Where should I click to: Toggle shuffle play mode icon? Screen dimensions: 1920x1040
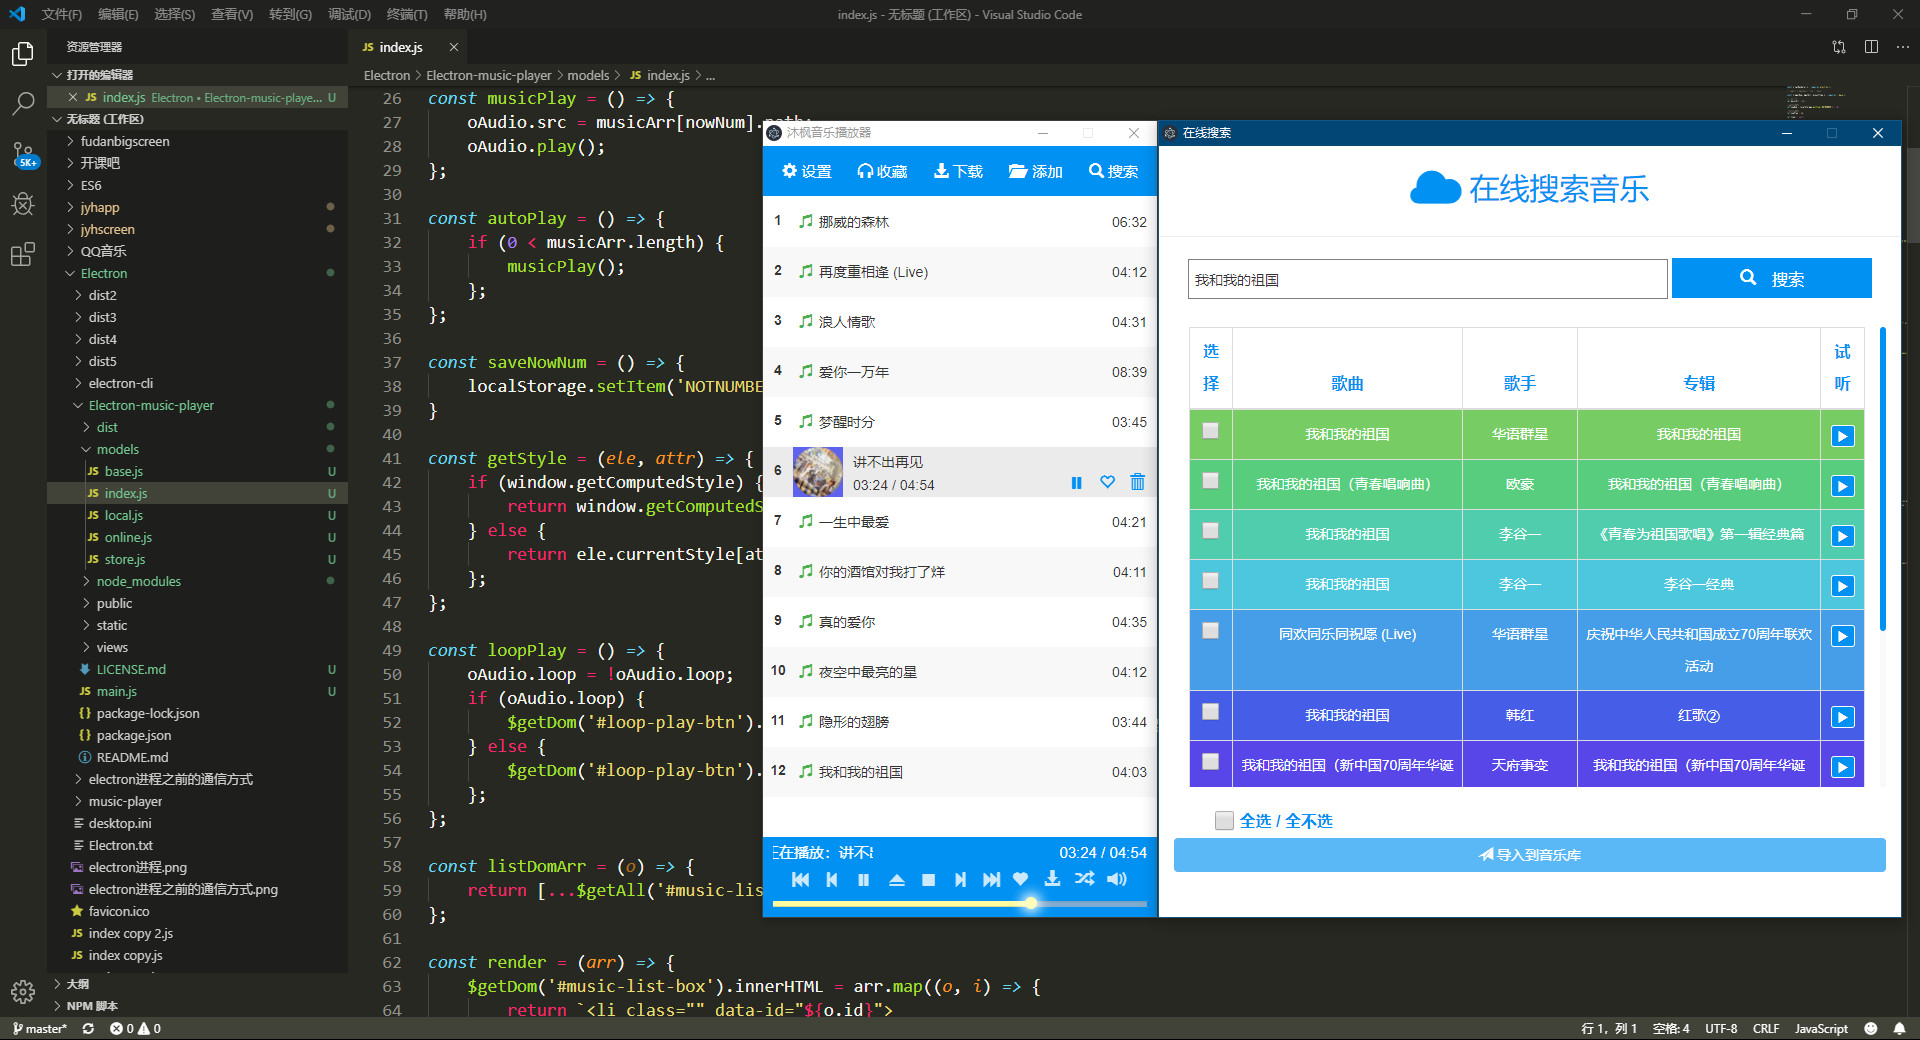[x=1084, y=879]
